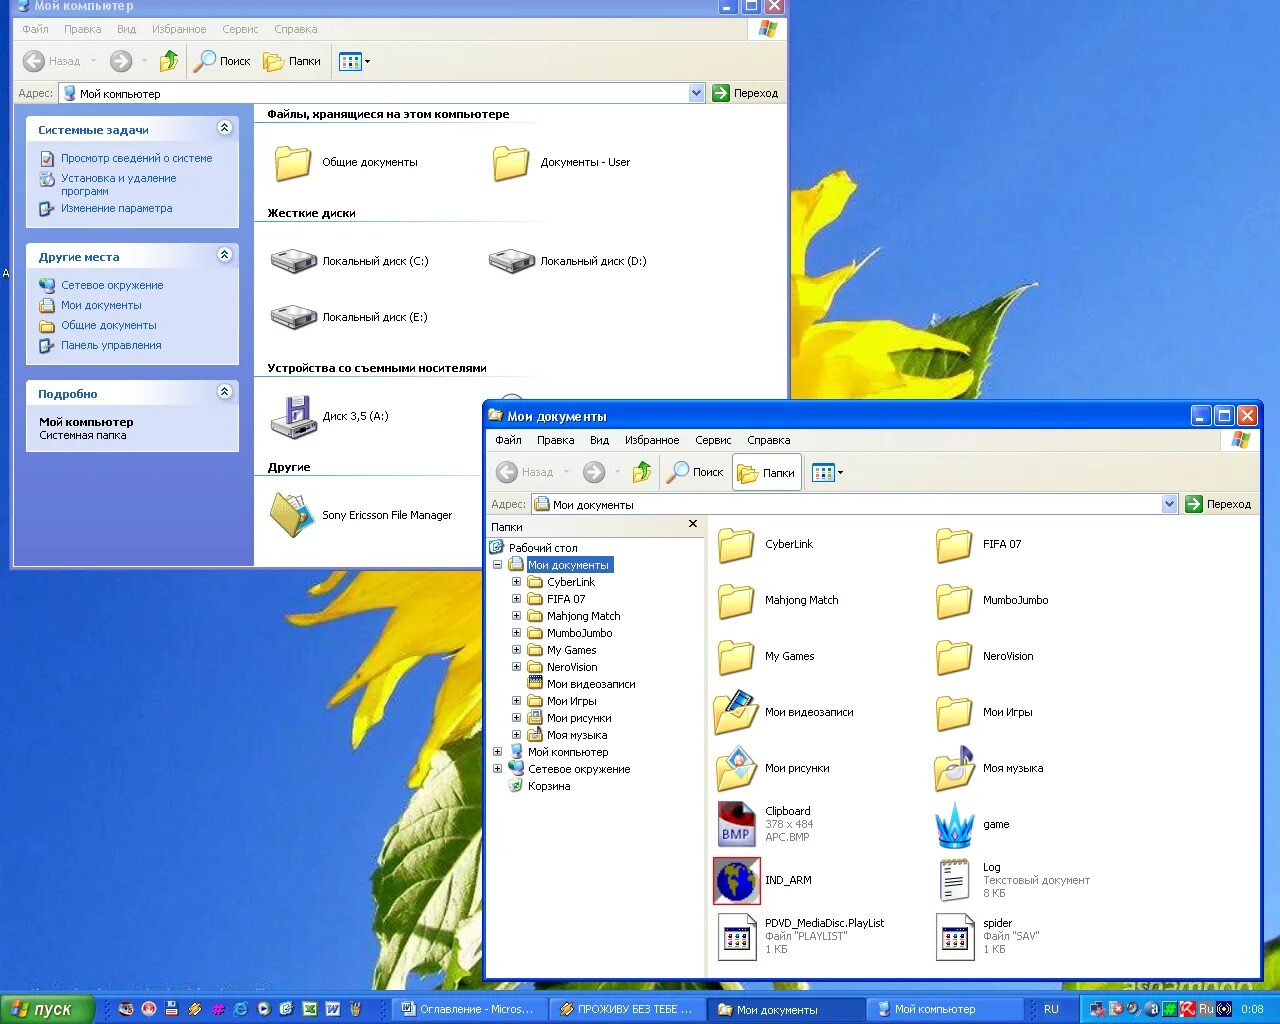Click the Переход button in Мои документы
Viewport: 1280px width, 1024px height.
coord(1219,504)
